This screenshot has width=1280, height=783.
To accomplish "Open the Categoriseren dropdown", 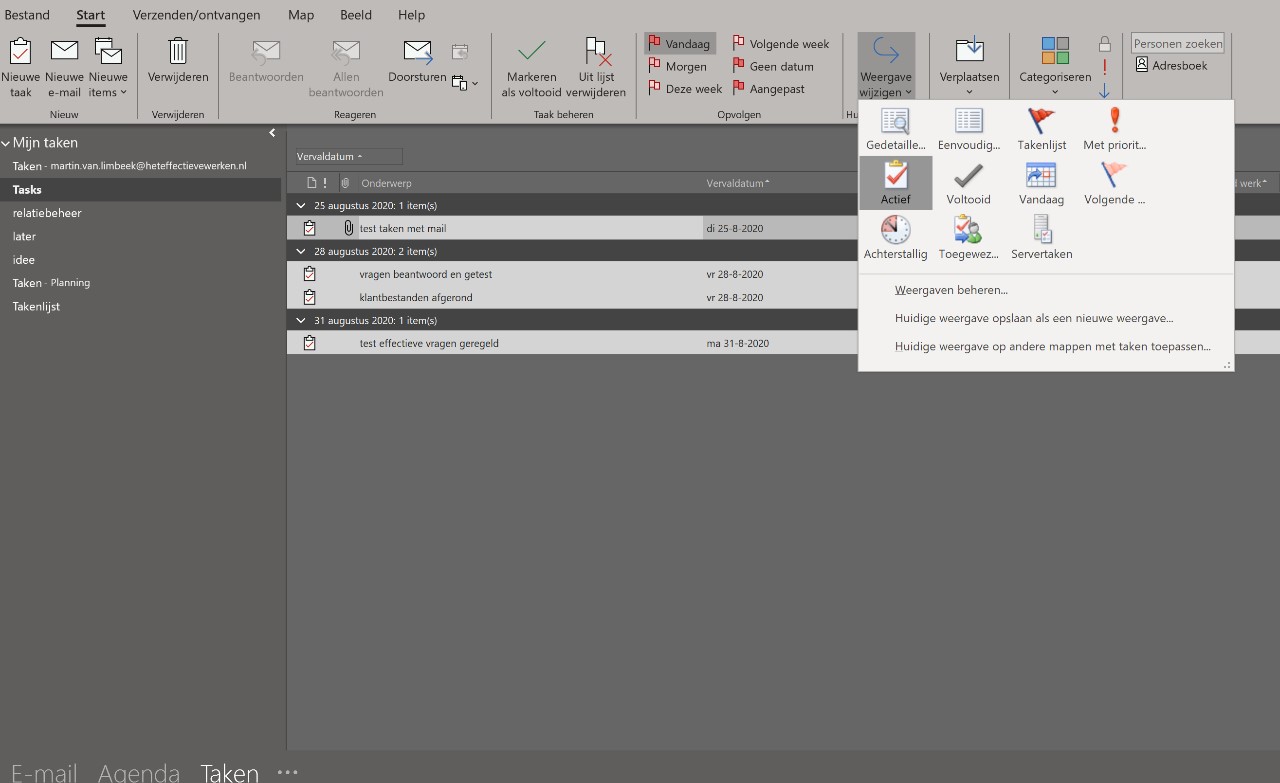I will point(1055,68).
